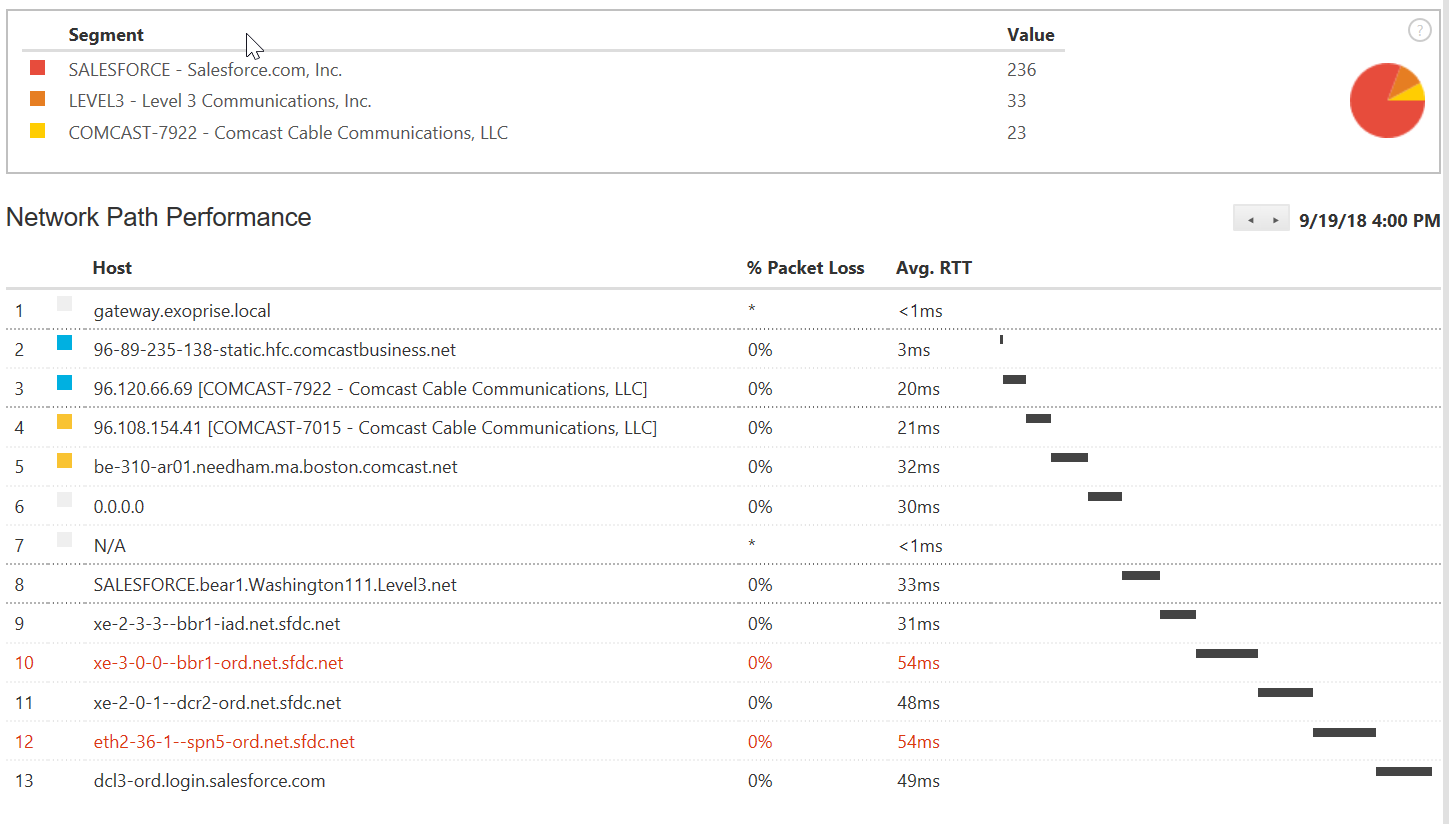Click the latency bar for xe-3-0-0--bbr1-ord hop

pyautogui.click(x=1227, y=654)
